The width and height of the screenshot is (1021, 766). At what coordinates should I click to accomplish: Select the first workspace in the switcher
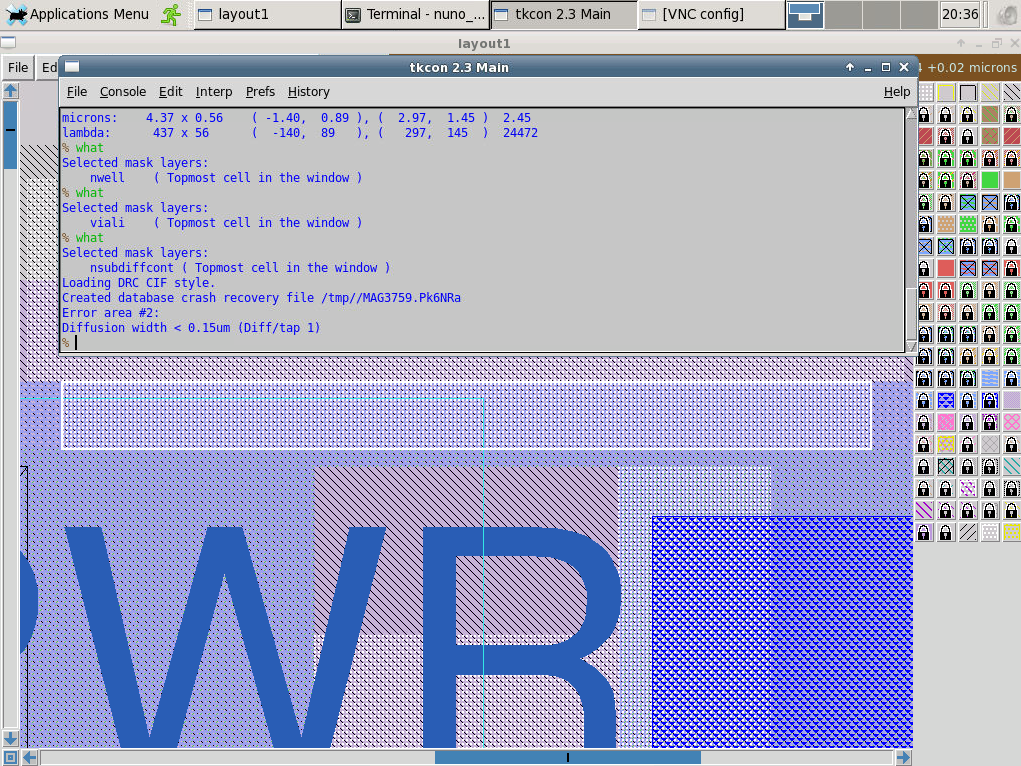point(805,14)
